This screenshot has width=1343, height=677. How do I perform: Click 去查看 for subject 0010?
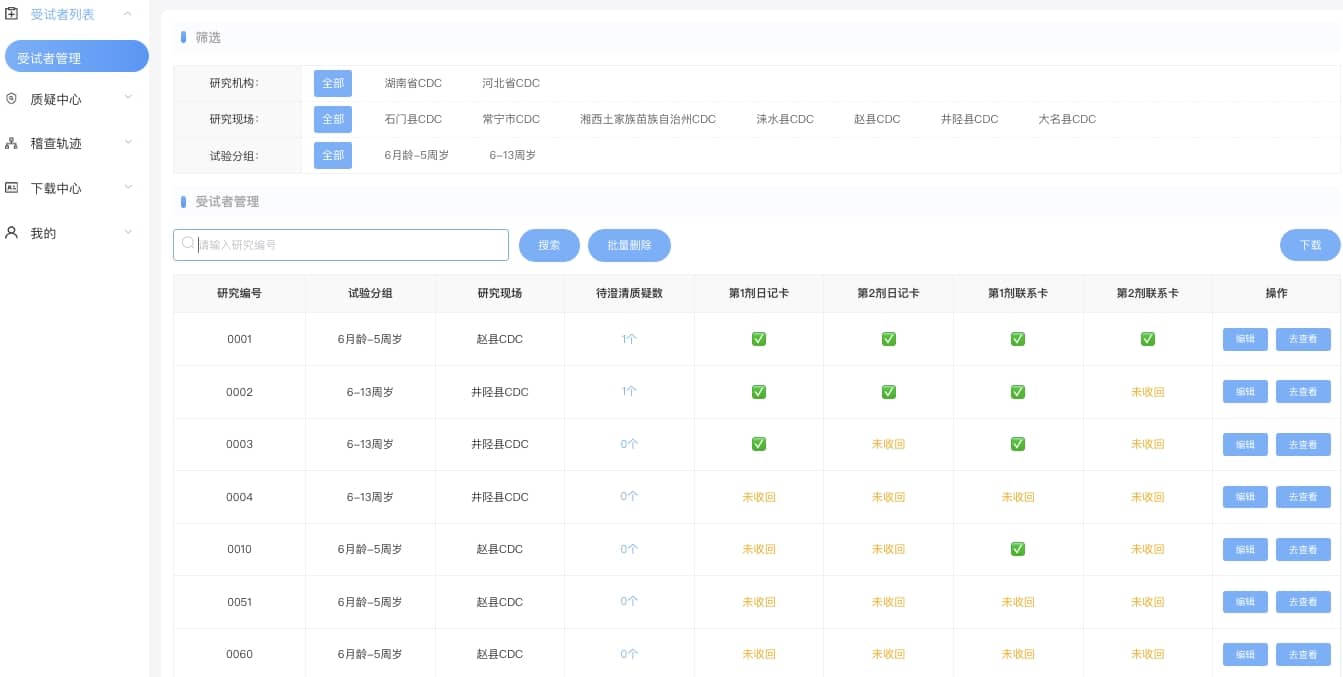pyautogui.click(x=1303, y=549)
